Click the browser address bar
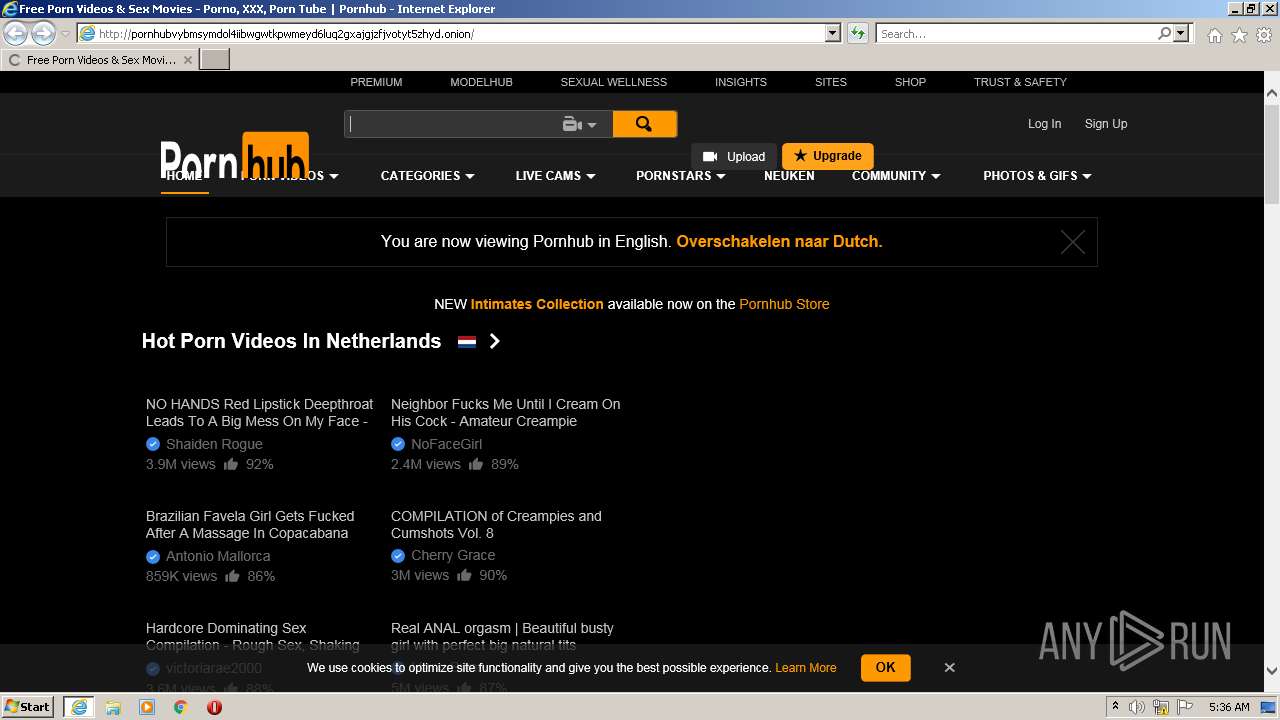The height and width of the screenshot is (720, 1280). (x=450, y=33)
